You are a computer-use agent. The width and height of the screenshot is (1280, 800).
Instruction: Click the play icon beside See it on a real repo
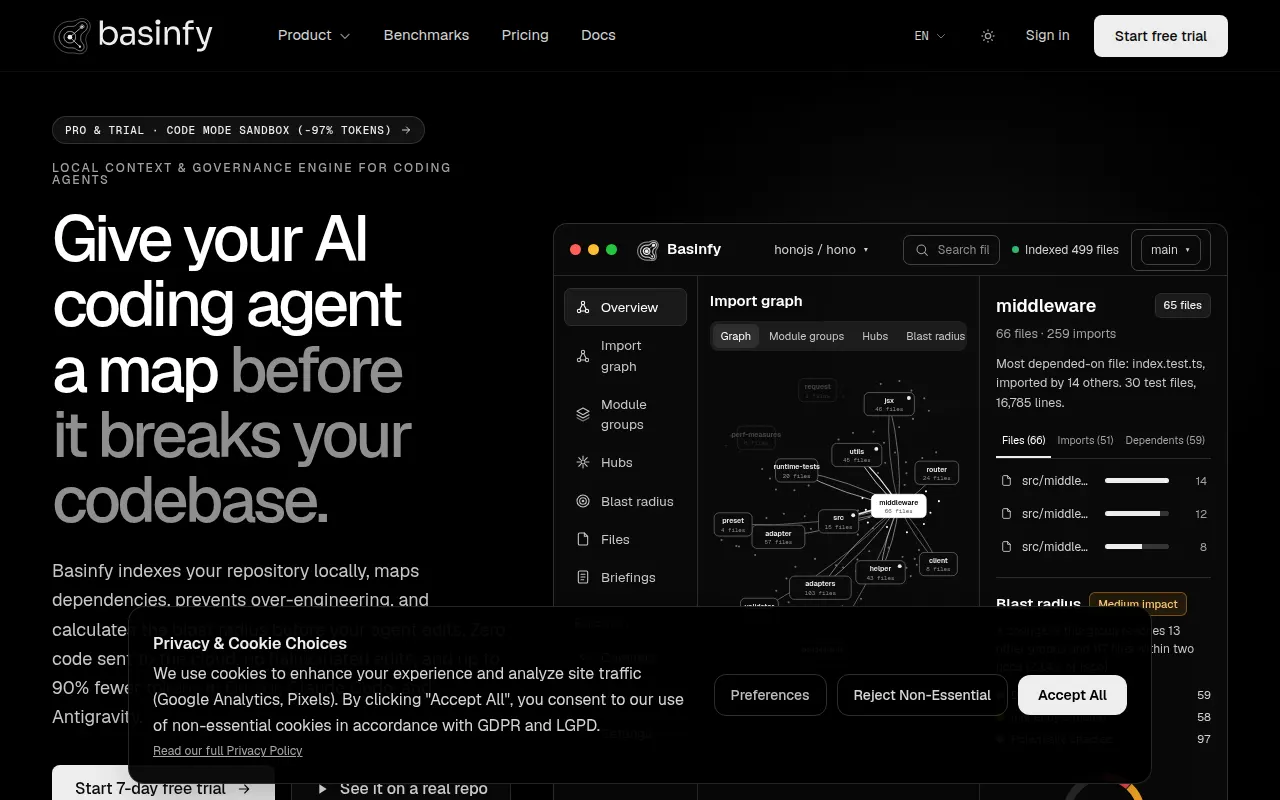(x=323, y=789)
